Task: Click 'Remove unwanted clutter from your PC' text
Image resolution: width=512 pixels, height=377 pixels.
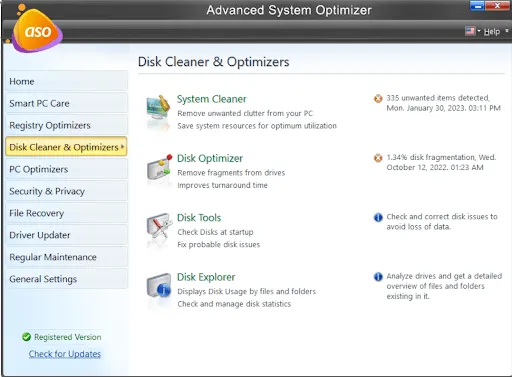Action: click(x=245, y=113)
